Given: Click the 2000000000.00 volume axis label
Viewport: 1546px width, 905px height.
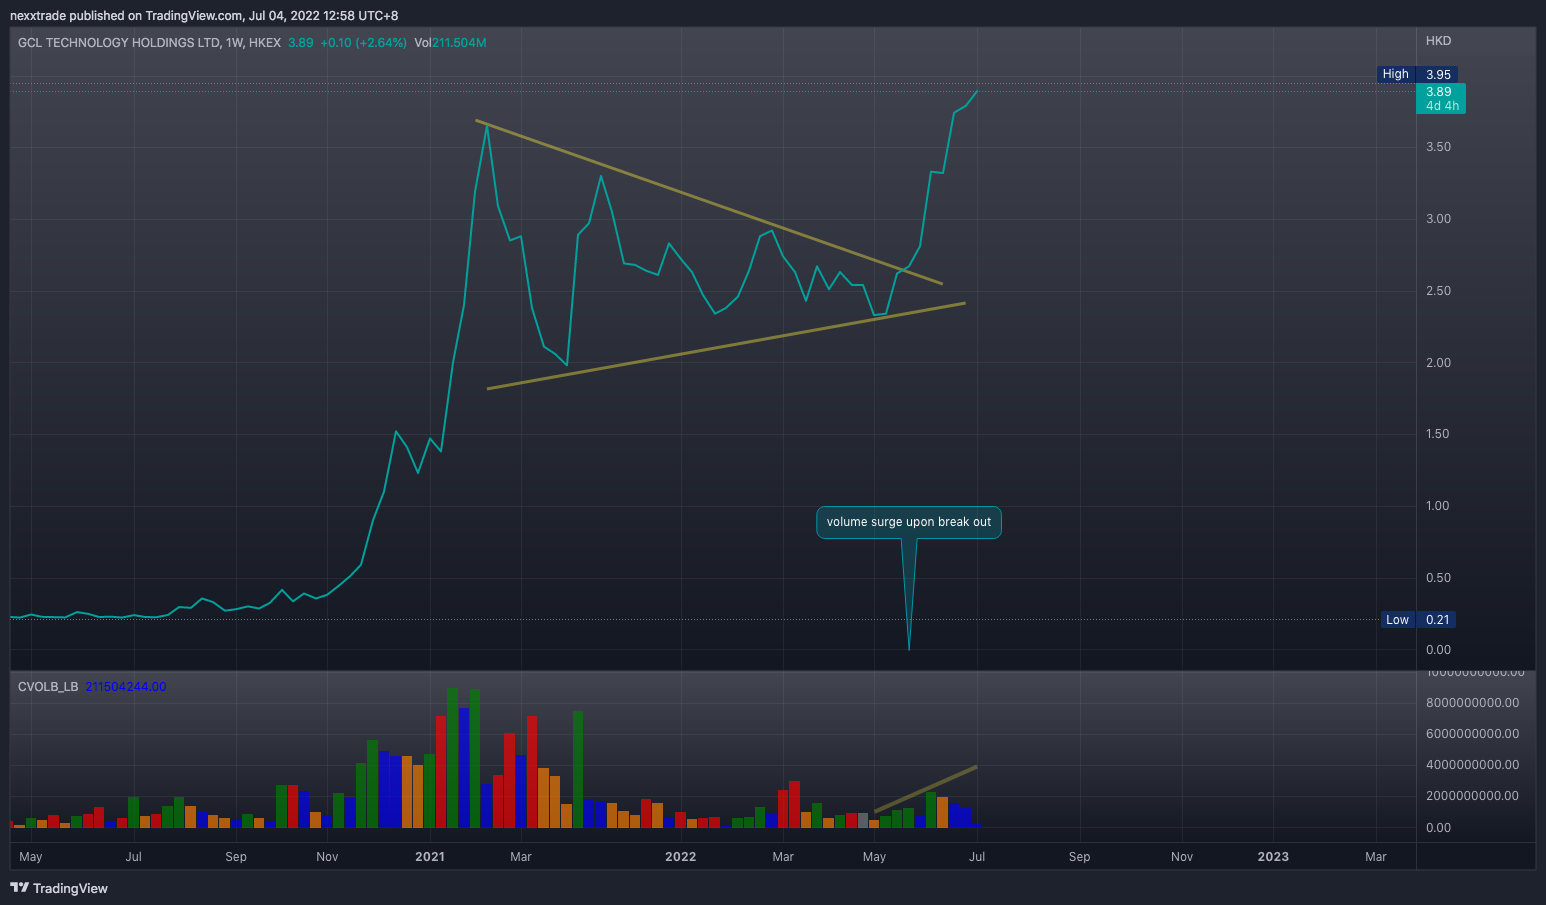Looking at the screenshot, I should (x=1472, y=796).
